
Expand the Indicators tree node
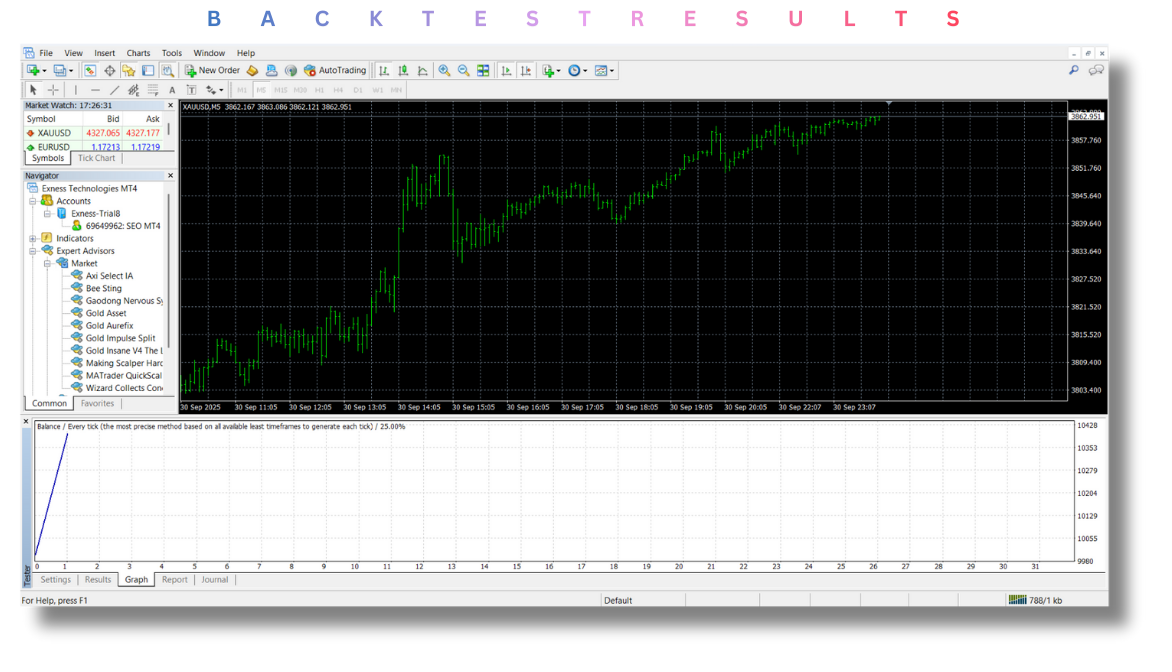[x=33, y=239]
